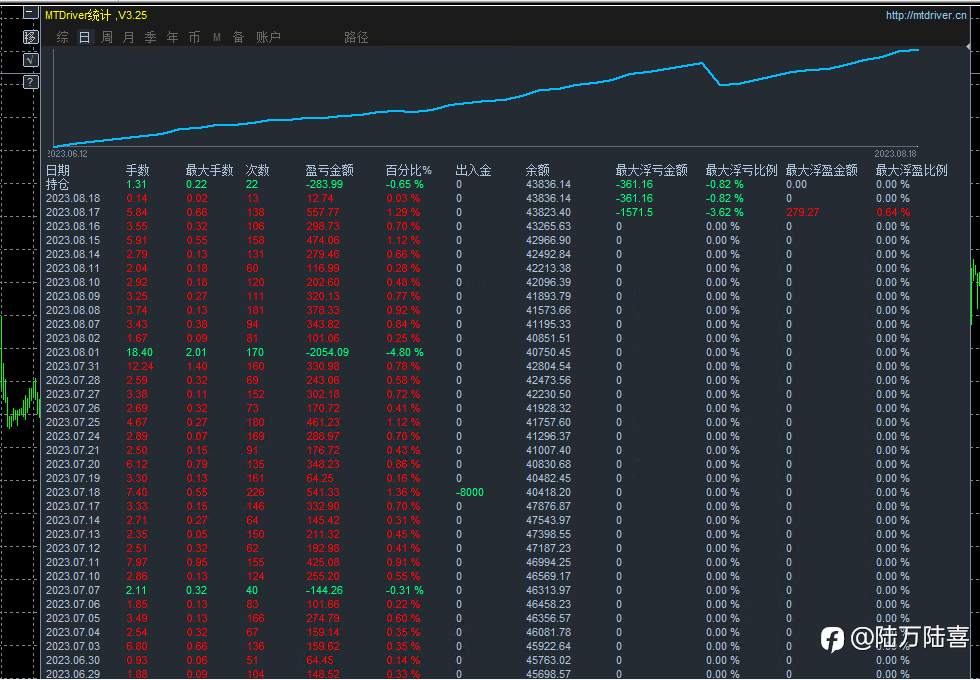
Task: Click the balance value 40750.45
Action: (x=548, y=352)
